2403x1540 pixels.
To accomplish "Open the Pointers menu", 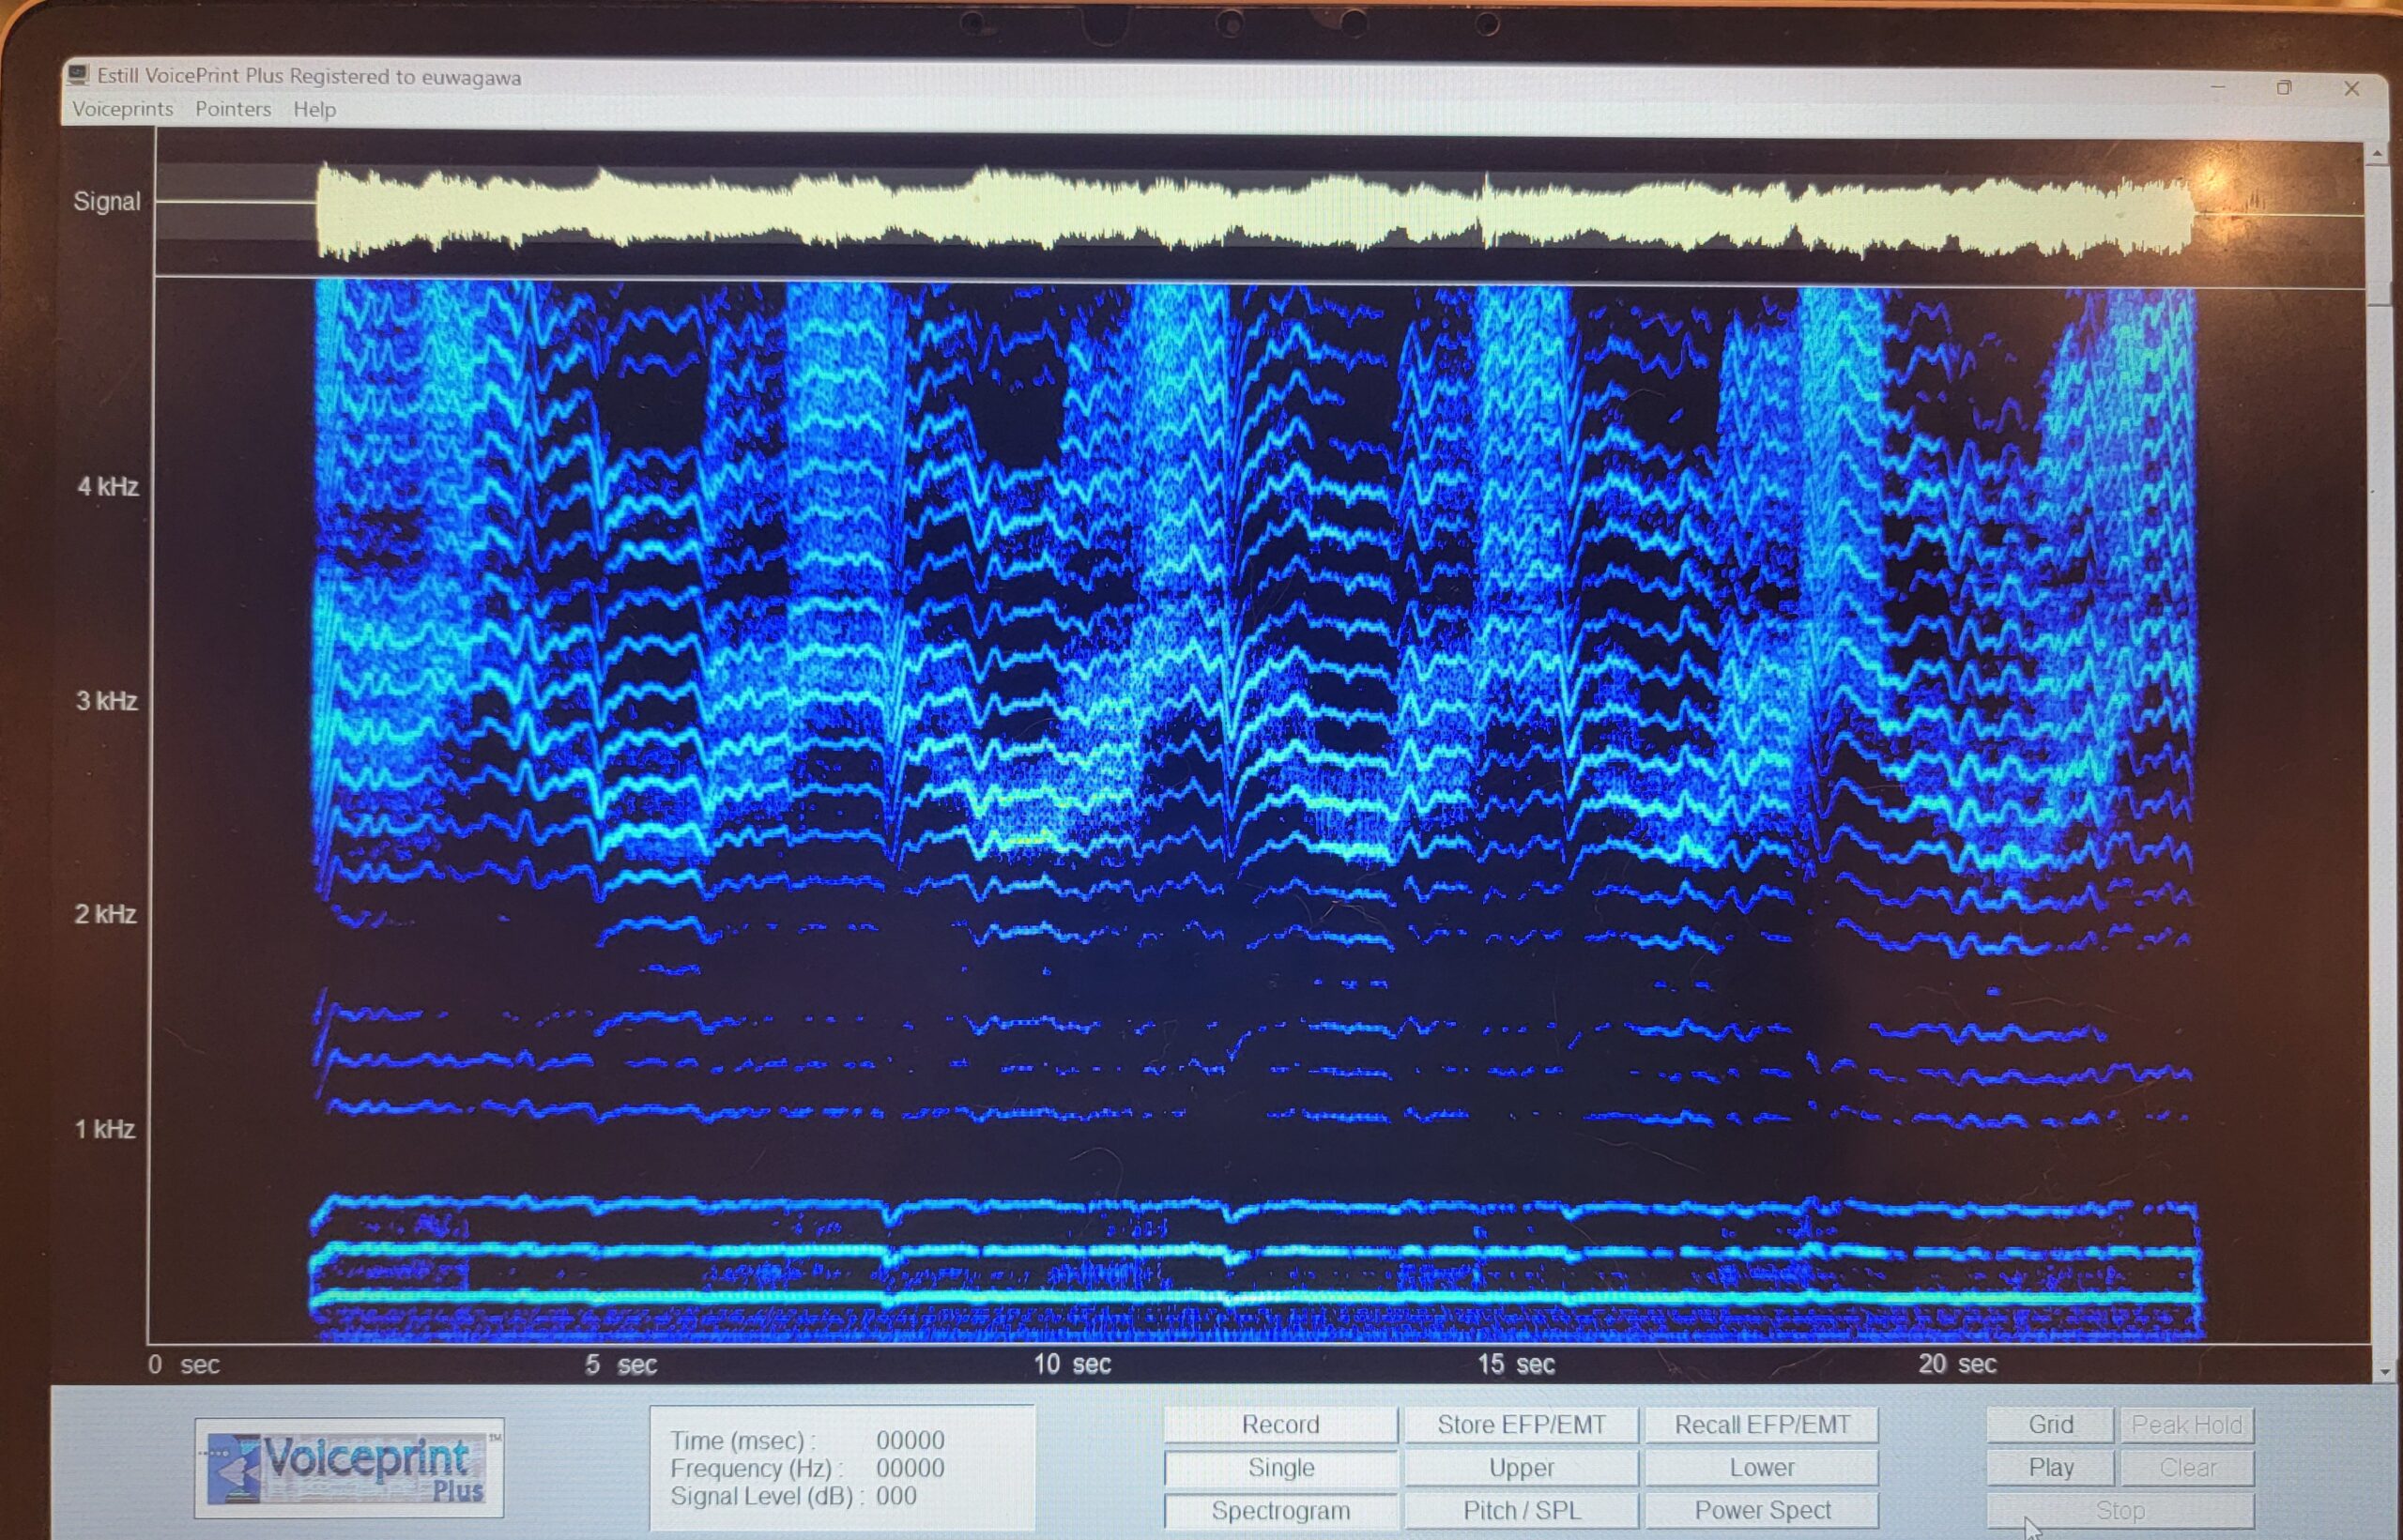I will [x=232, y=109].
